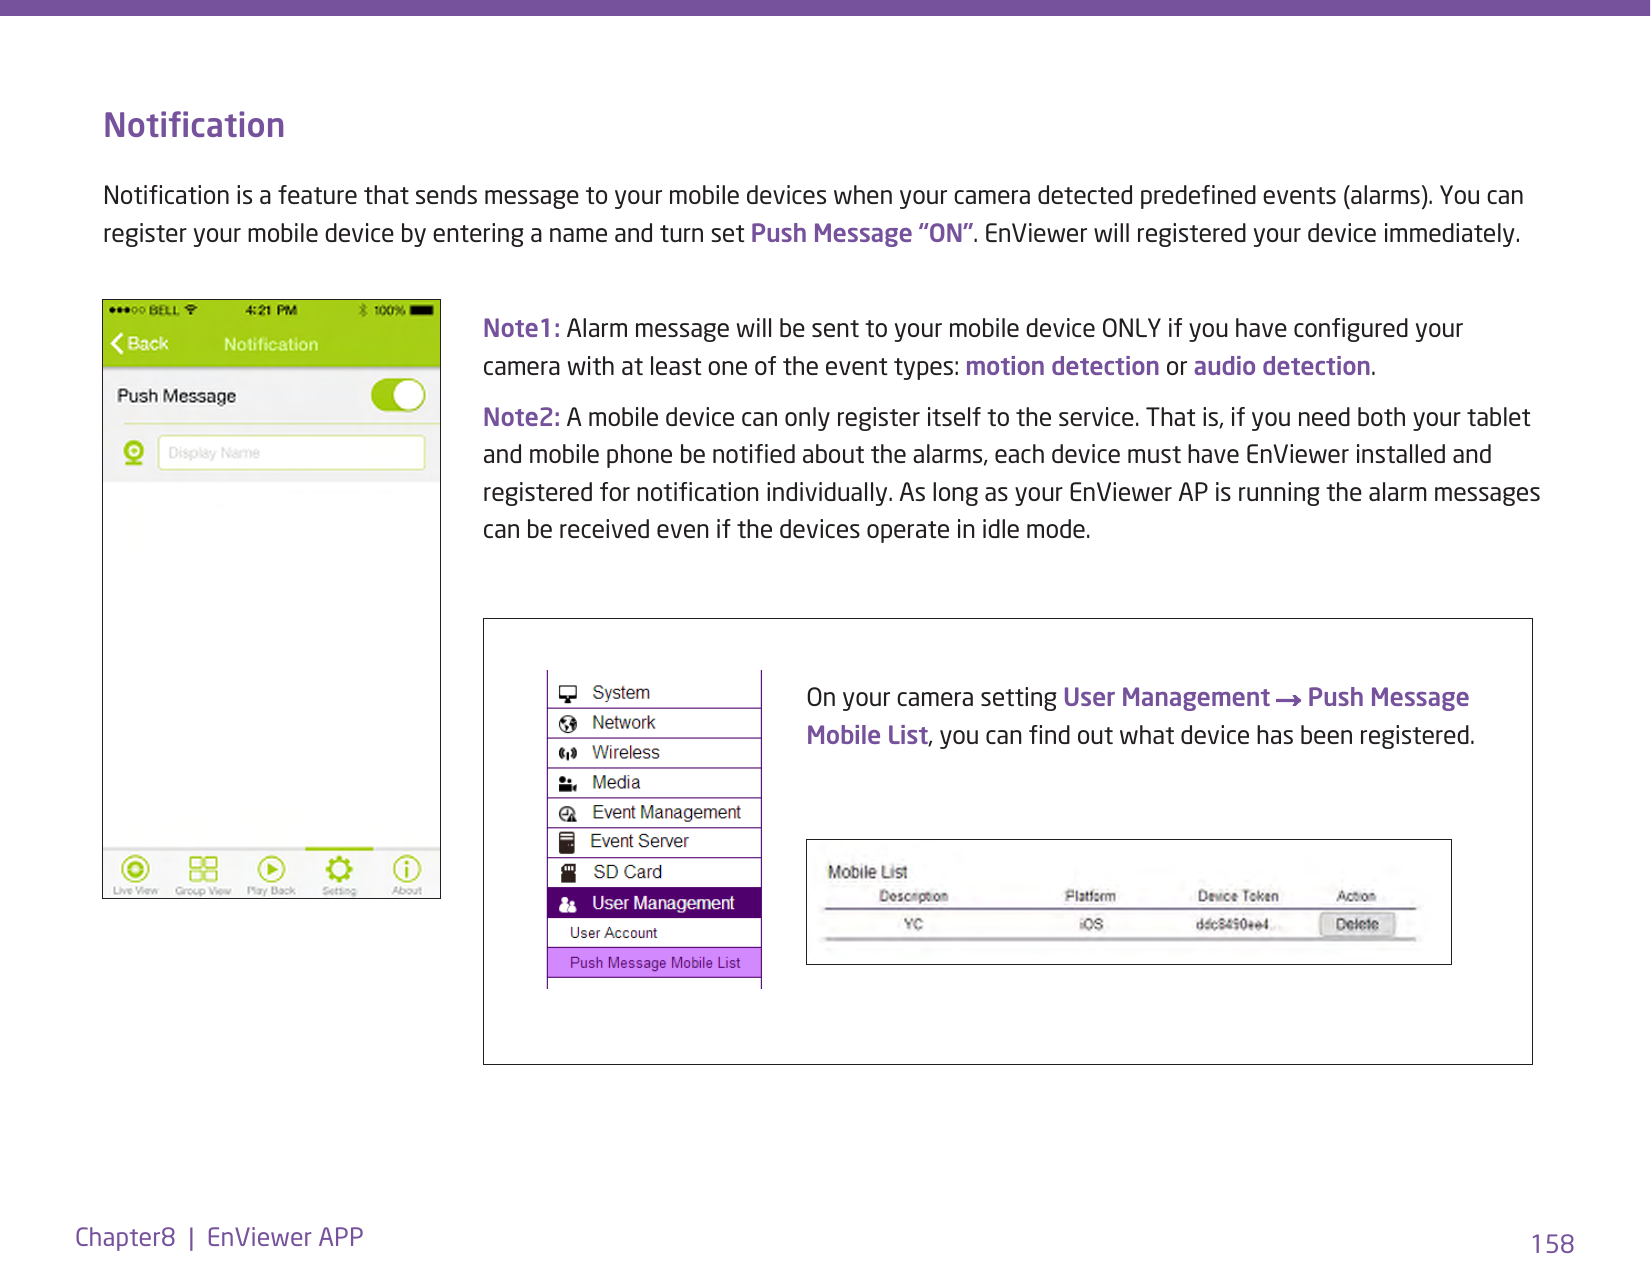The width and height of the screenshot is (1651, 1275).
Task: Open Push Message Mobile List submenu item
Action: (654, 963)
